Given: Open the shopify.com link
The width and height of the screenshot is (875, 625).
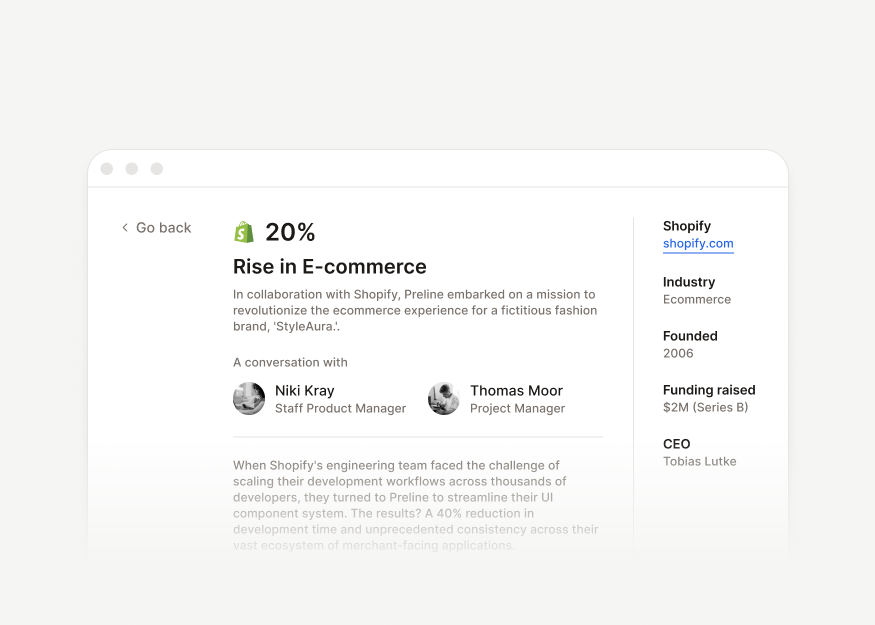Looking at the screenshot, I should pos(698,244).
